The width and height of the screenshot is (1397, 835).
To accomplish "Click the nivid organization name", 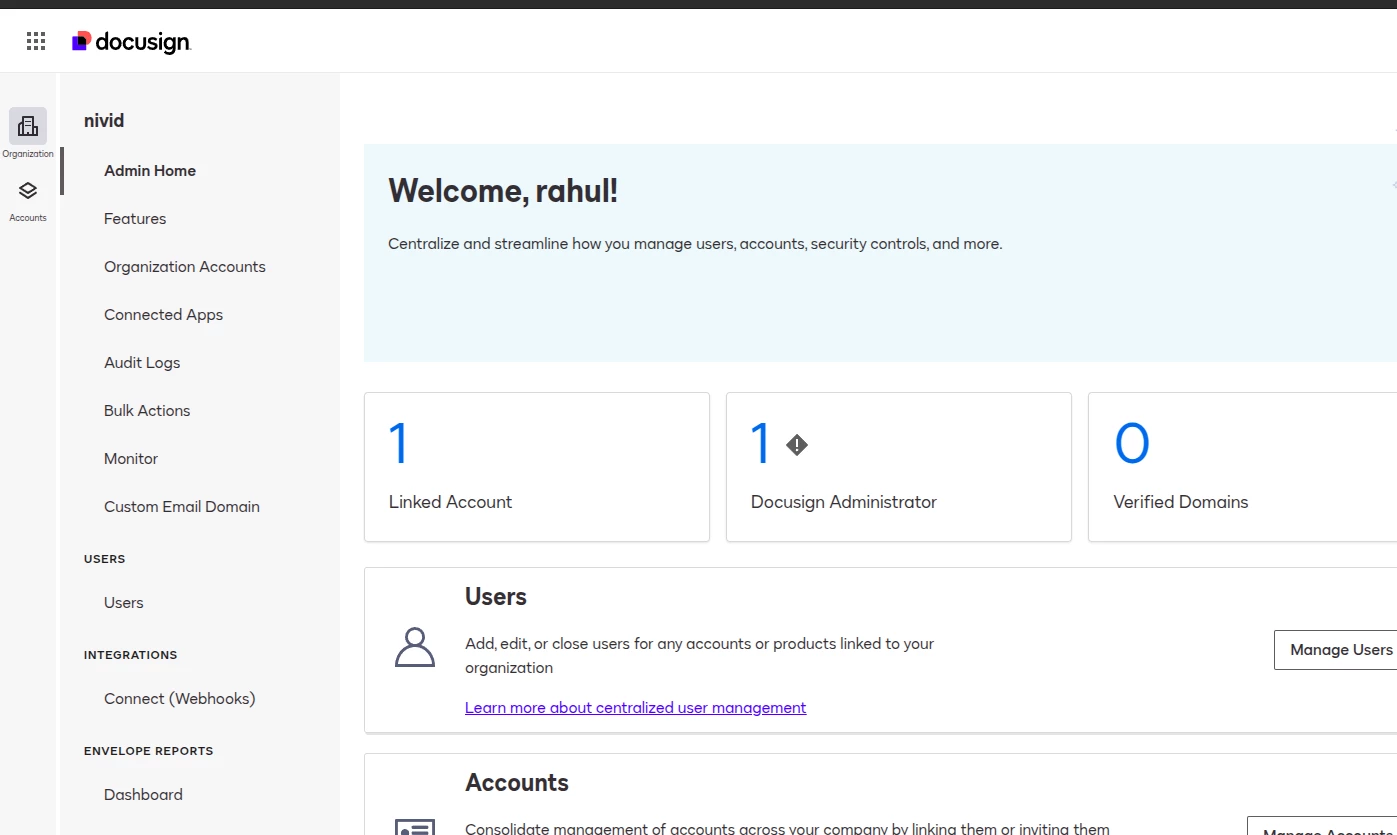I will pyautogui.click(x=104, y=121).
